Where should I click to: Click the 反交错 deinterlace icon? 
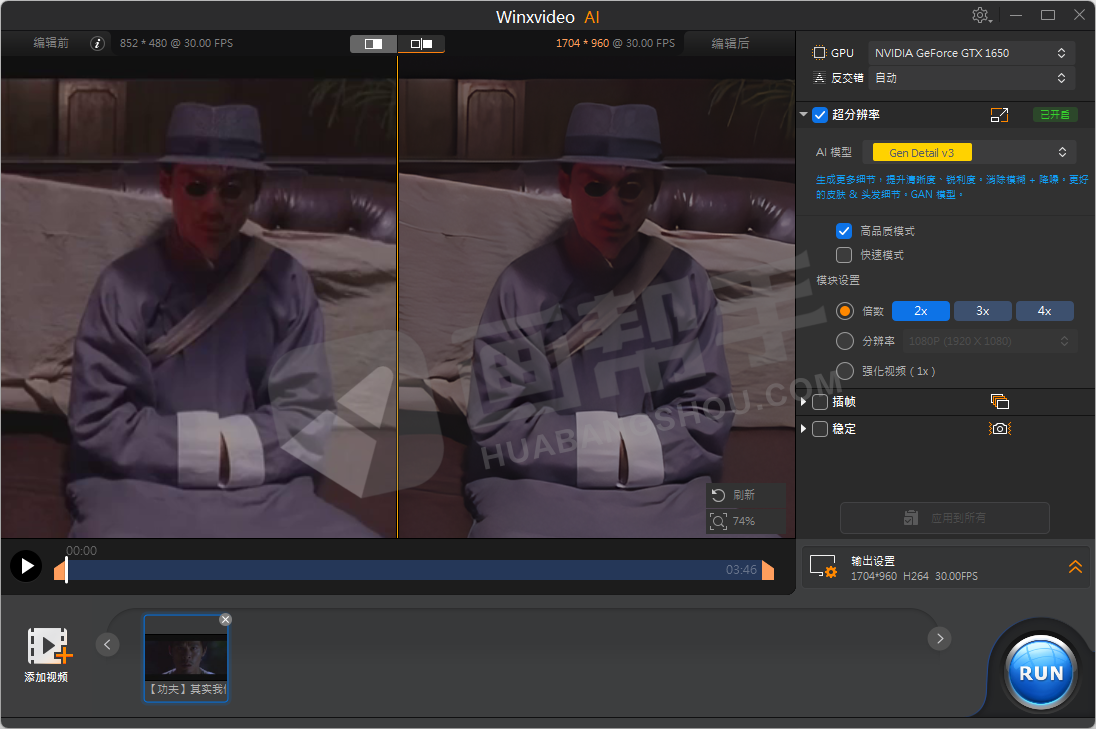pyautogui.click(x=819, y=78)
